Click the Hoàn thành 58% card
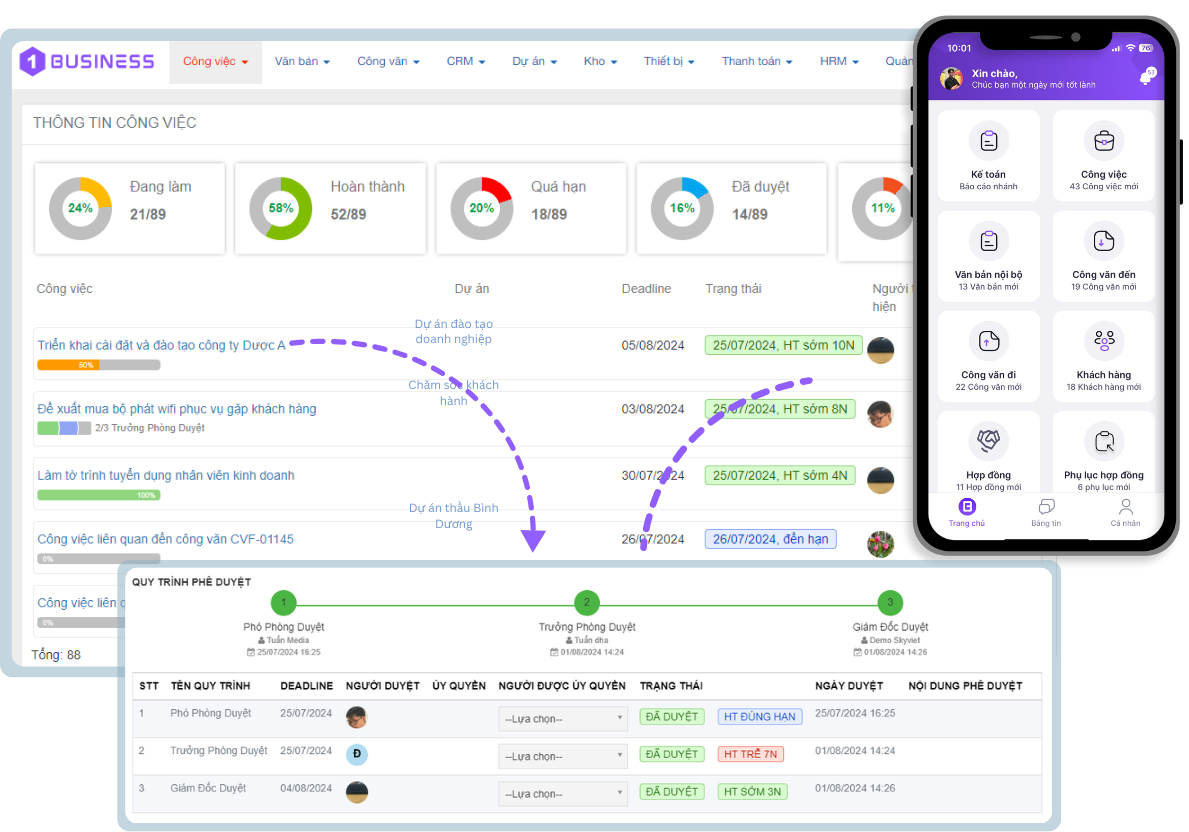The width and height of the screenshot is (1189, 832). (331, 209)
